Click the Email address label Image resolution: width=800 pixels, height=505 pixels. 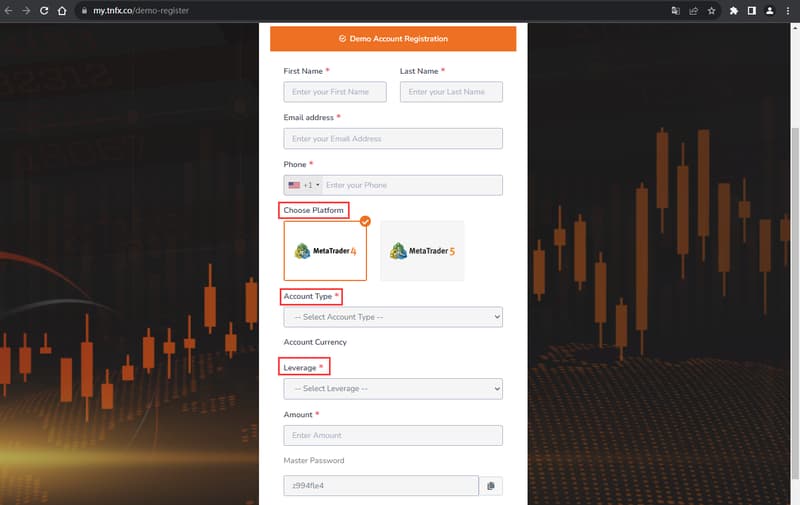coord(309,117)
